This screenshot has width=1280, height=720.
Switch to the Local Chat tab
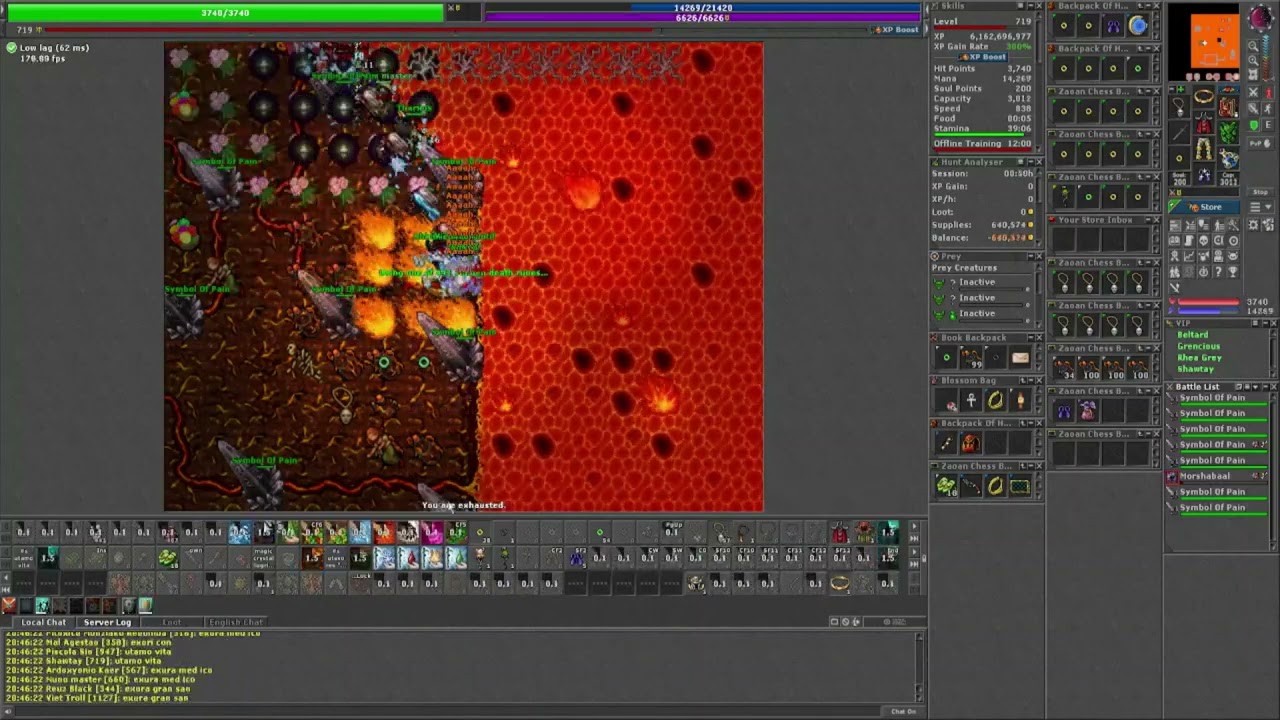click(43, 622)
